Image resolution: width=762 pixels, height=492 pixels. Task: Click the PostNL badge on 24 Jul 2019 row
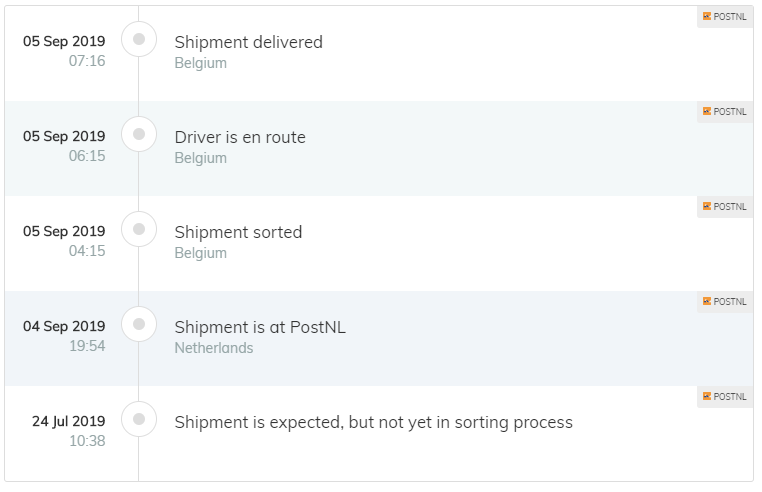tap(725, 397)
